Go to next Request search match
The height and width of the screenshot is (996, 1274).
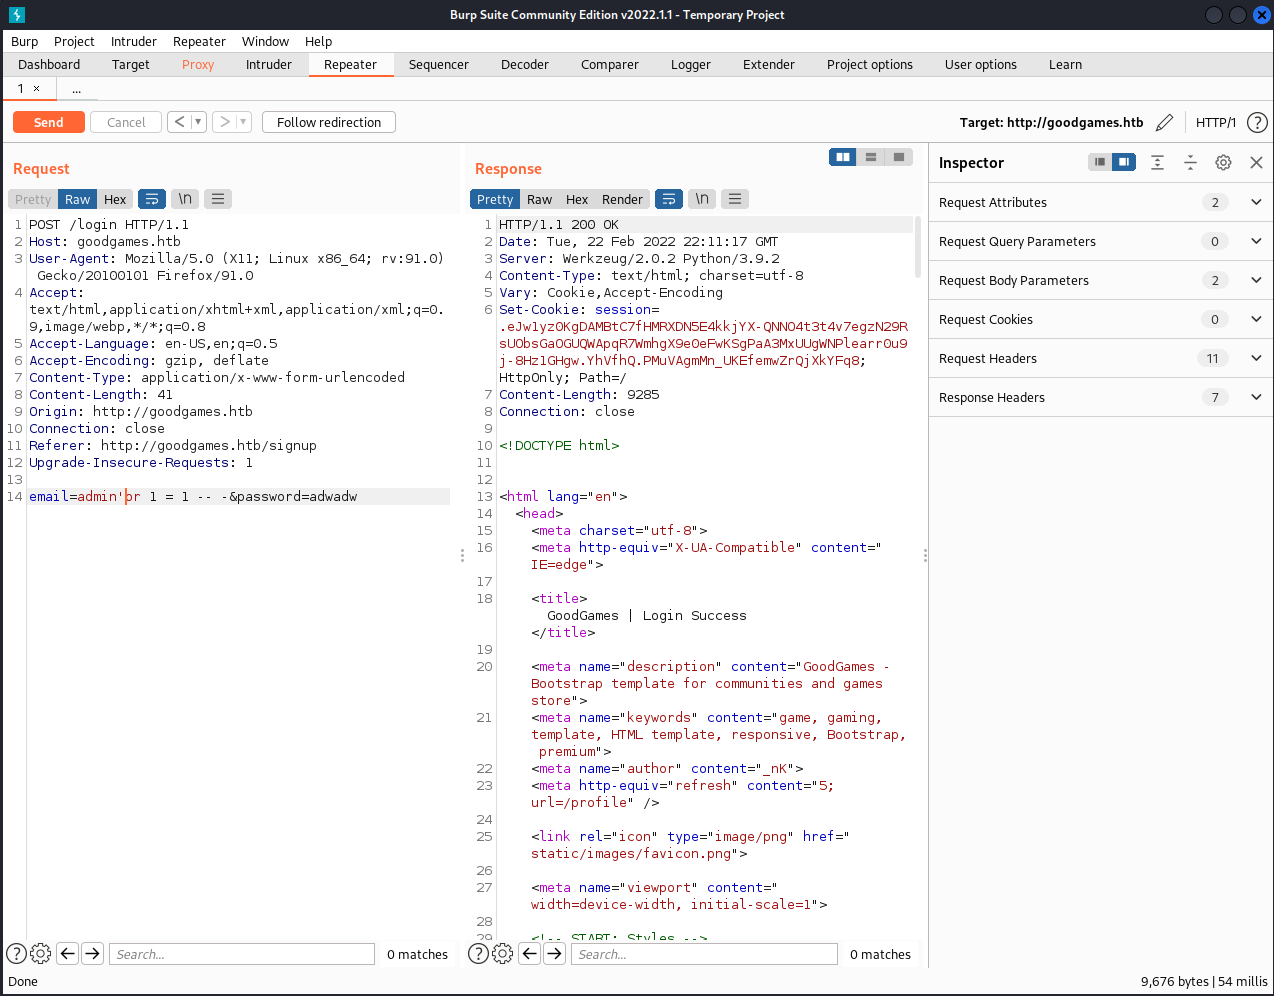pyautogui.click(x=93, y=954)
